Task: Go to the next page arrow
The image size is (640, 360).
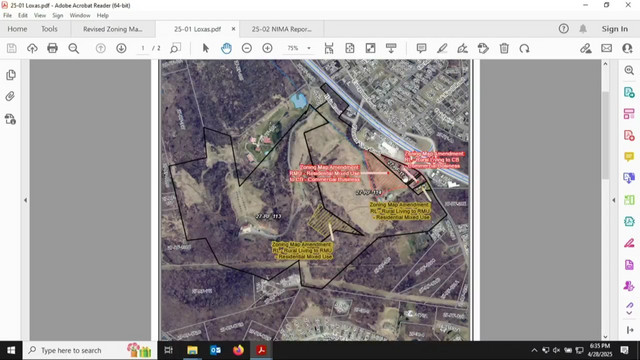Action: point(121,48)
